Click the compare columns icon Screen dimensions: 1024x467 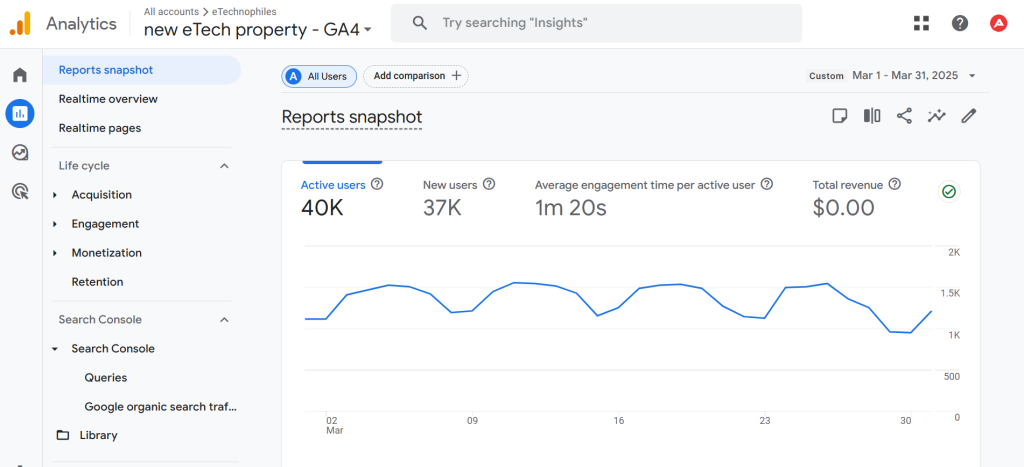pyautogui.click(x=872, y=116)
